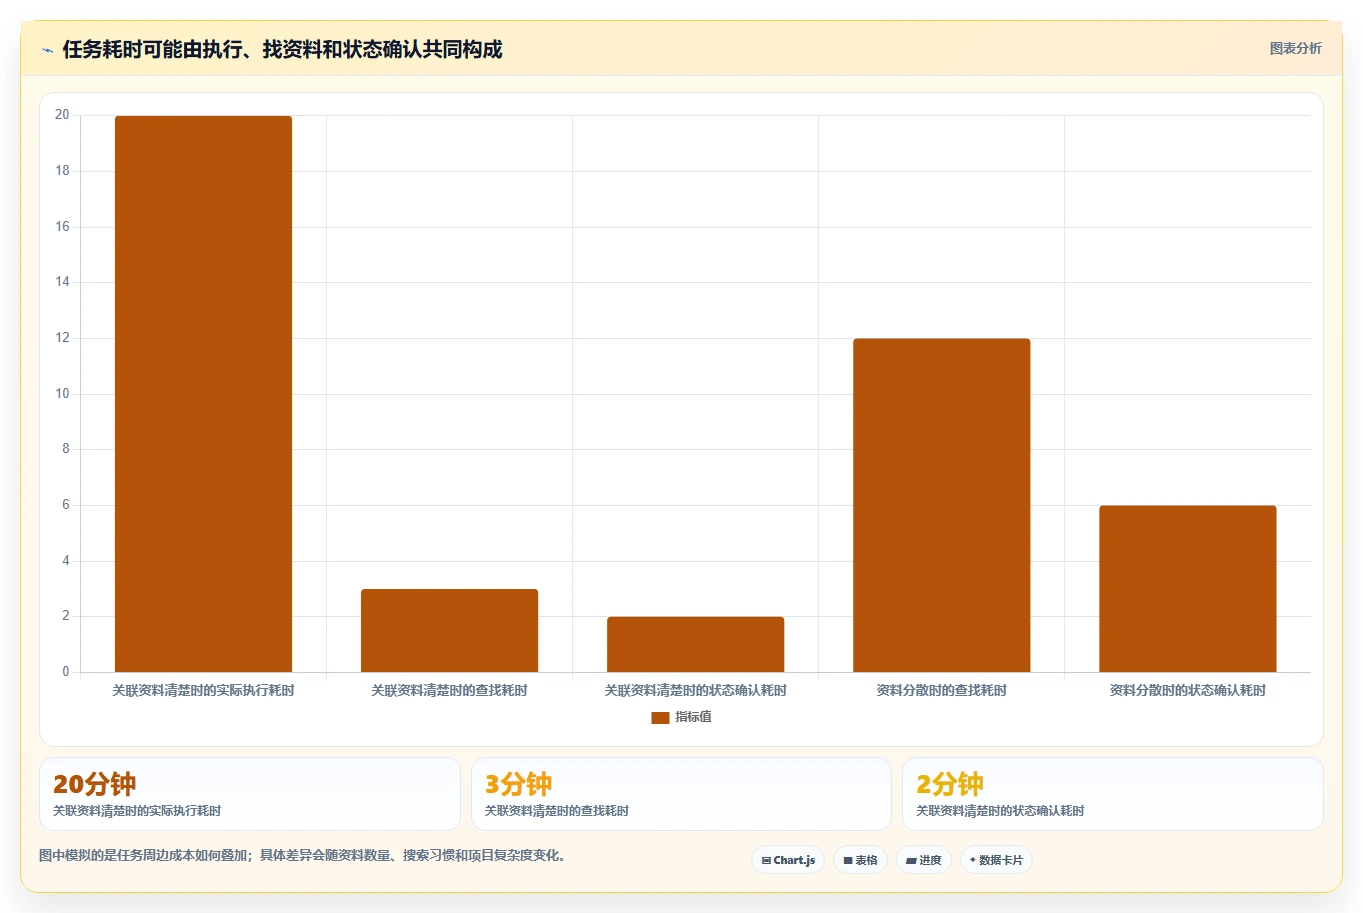Click x-axis label 关联资料清楚时的查找耗时
The height and width of the screenshot is (913, 1363).
pos(449,691)
